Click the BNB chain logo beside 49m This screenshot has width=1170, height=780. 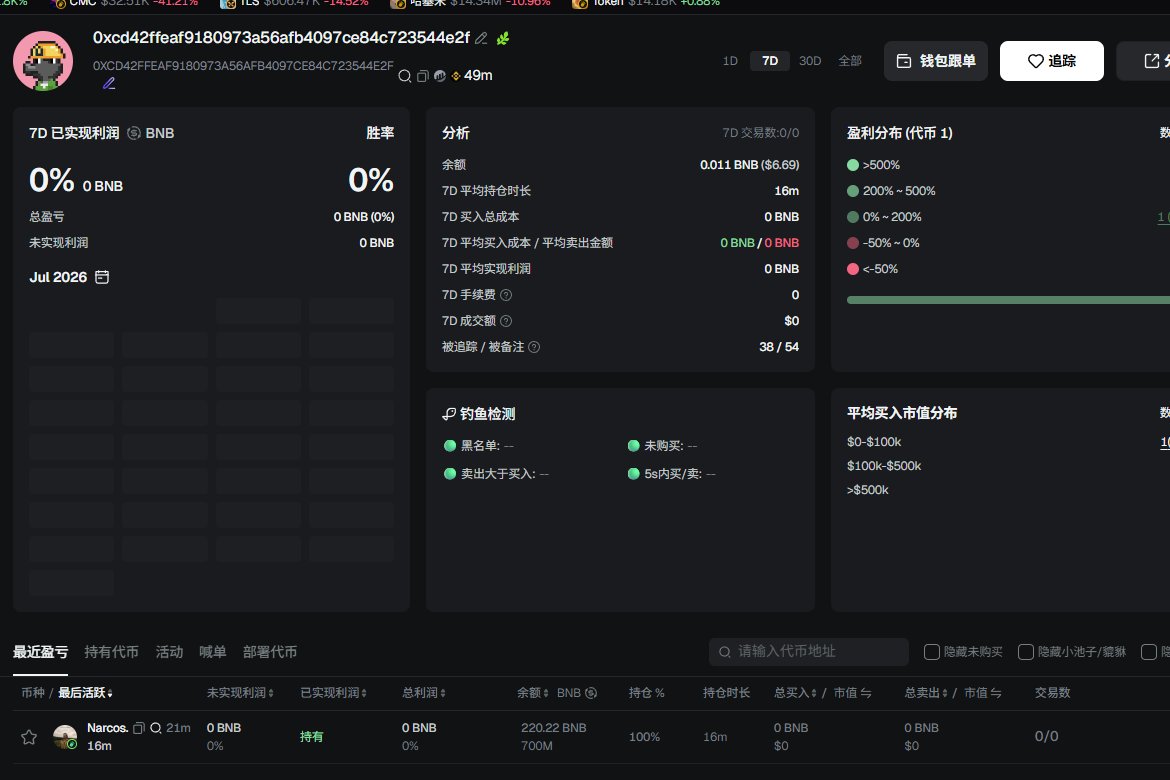pos(456,76)
